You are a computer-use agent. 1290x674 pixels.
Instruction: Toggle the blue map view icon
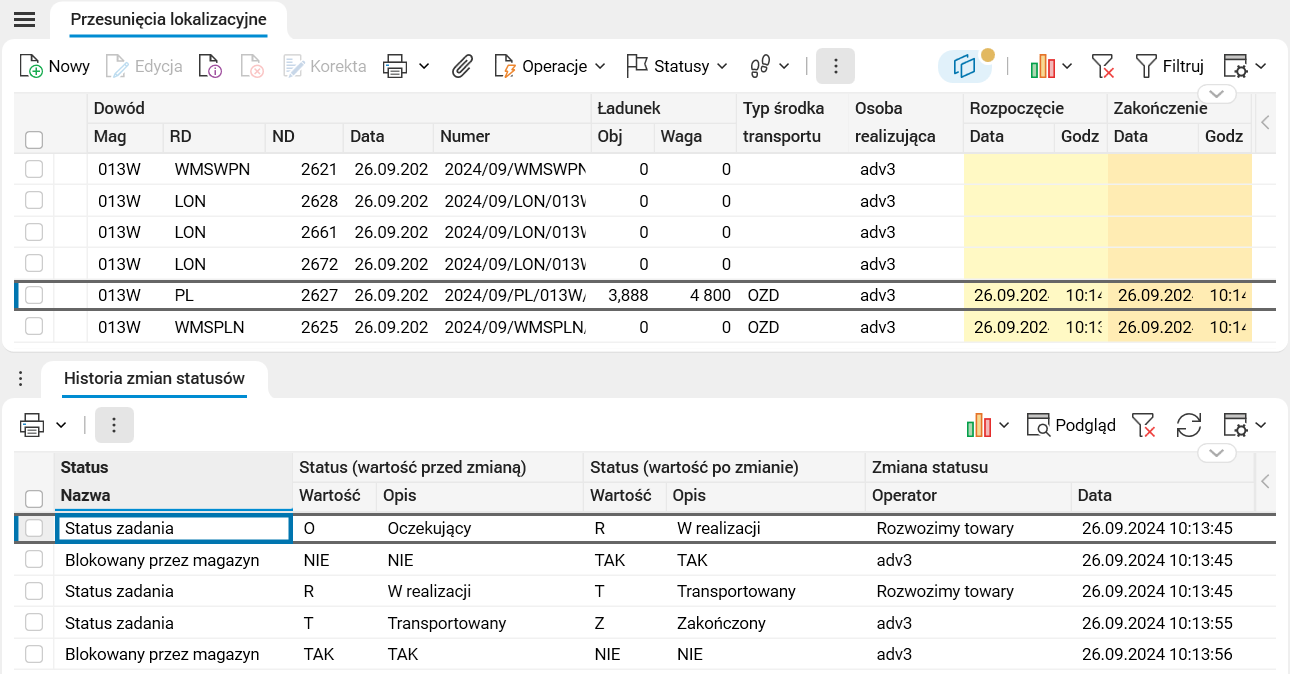pos(964,66)
